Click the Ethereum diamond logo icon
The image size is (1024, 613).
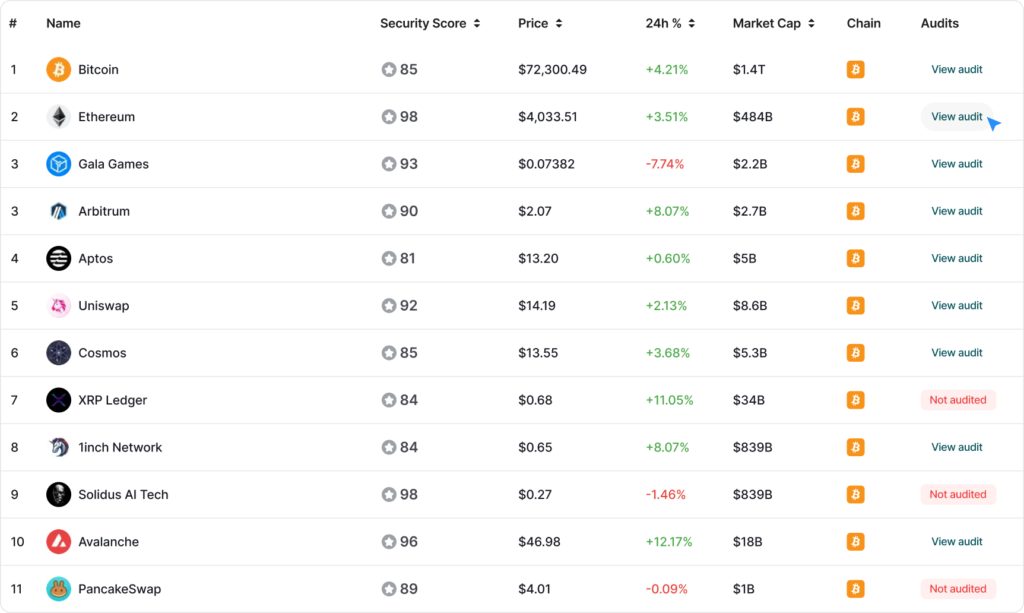59,117
